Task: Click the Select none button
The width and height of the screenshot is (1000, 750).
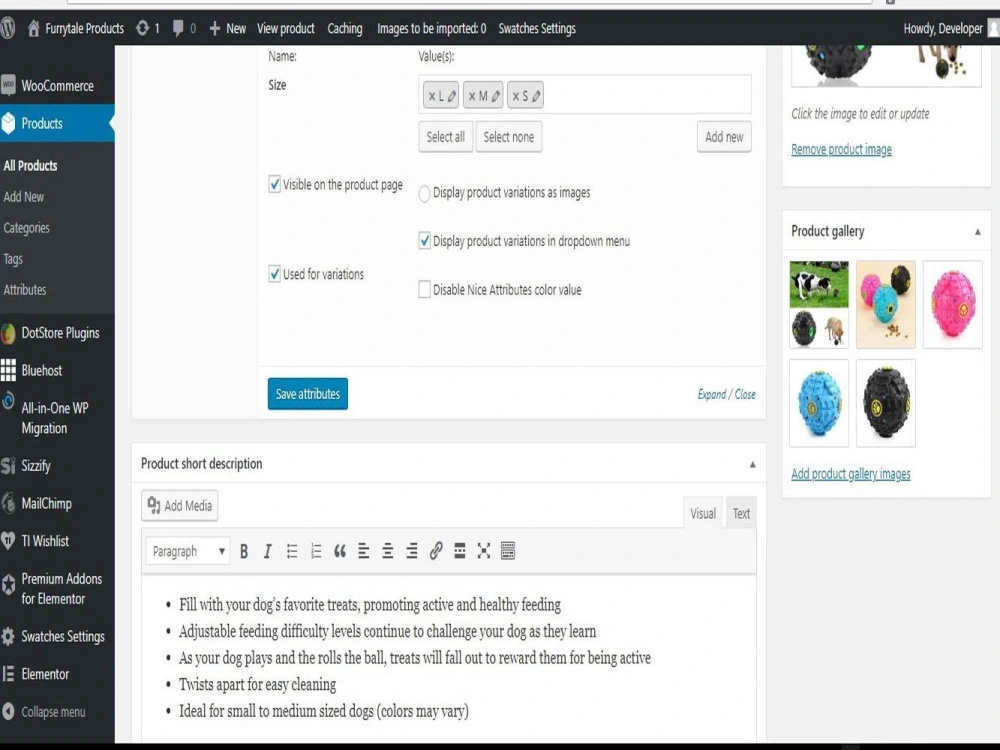Action: pyautogui.click(x=509, y=136)
